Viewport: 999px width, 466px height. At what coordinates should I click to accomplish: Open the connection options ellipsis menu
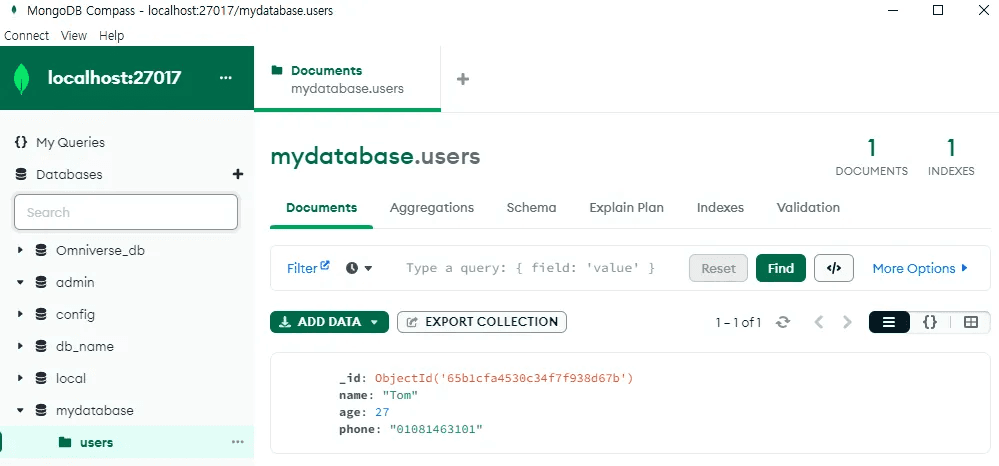(225, 78)
